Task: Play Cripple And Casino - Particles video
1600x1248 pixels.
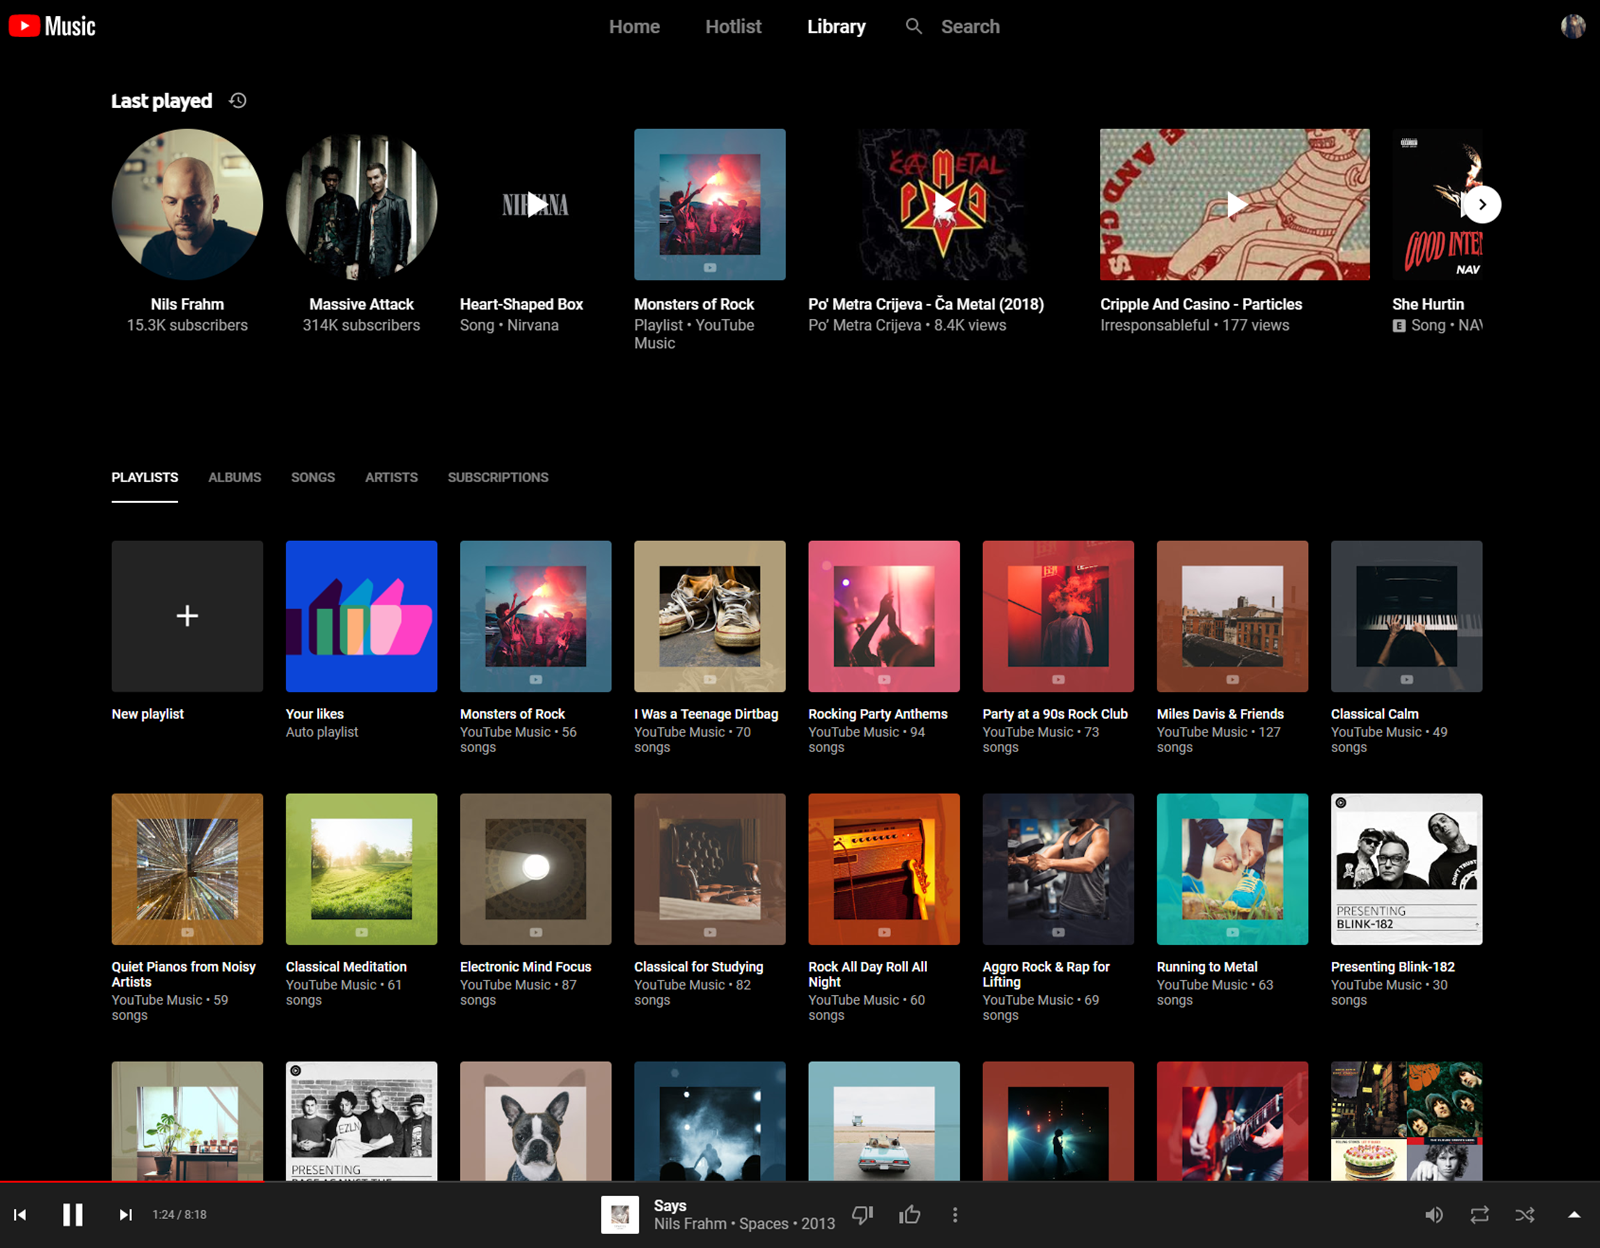Action: point(1235,204)
